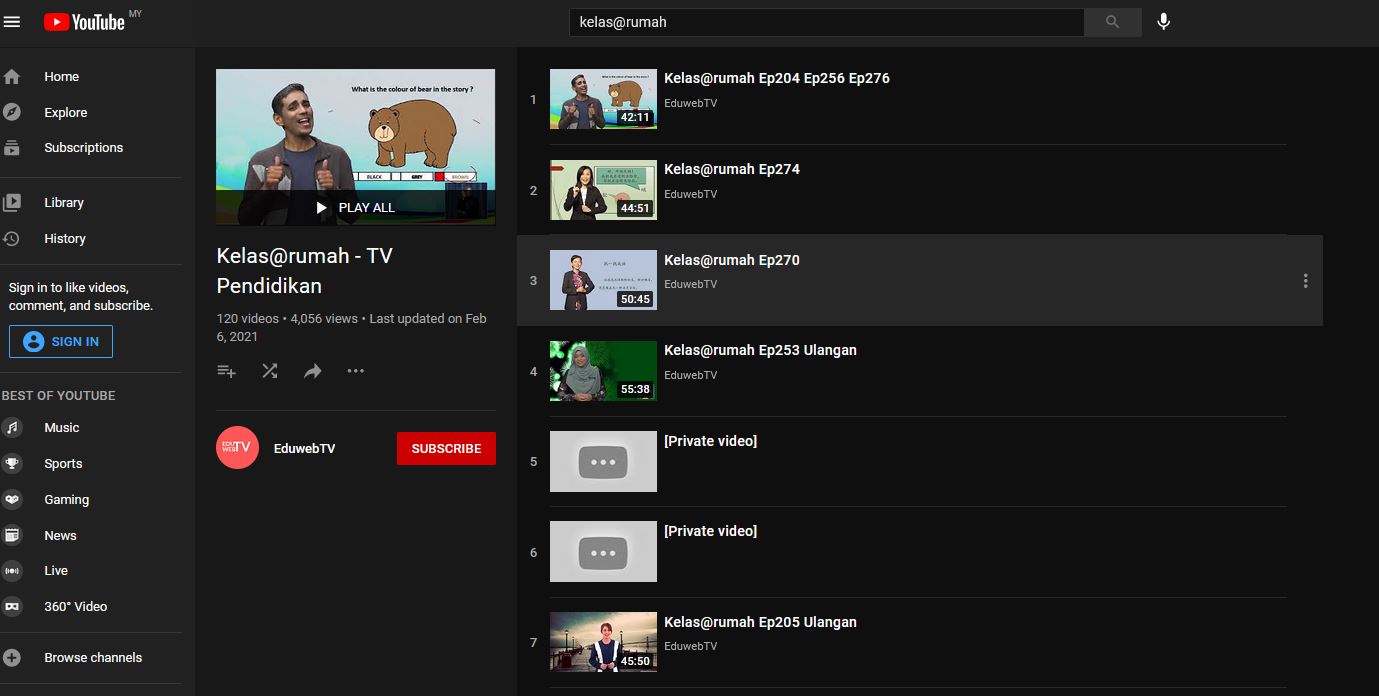
Task: Open thumbnail of Kelas@rumah Ep253 Ulangan
Action: pyautogui.click(x=603, y=371)
